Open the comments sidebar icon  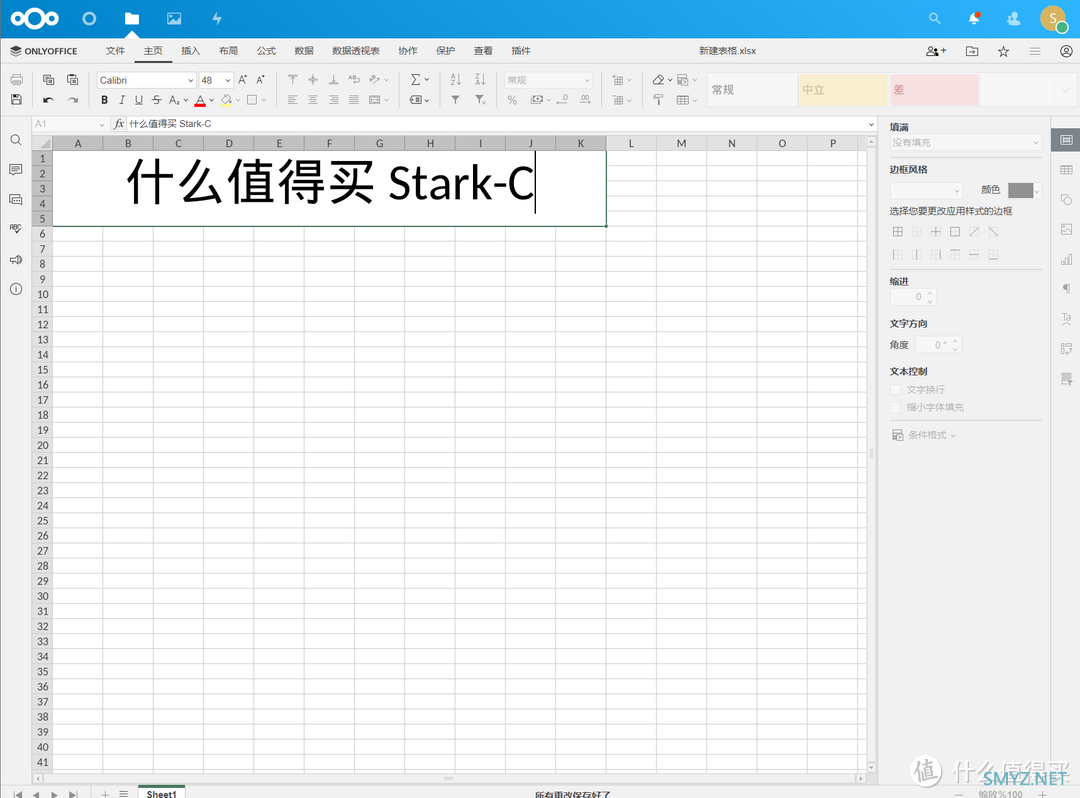pos(16,169)
